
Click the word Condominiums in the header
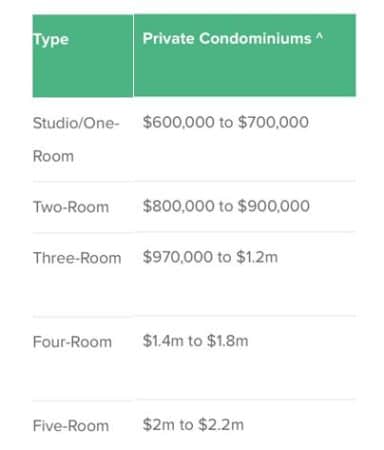tap(255, 39)
